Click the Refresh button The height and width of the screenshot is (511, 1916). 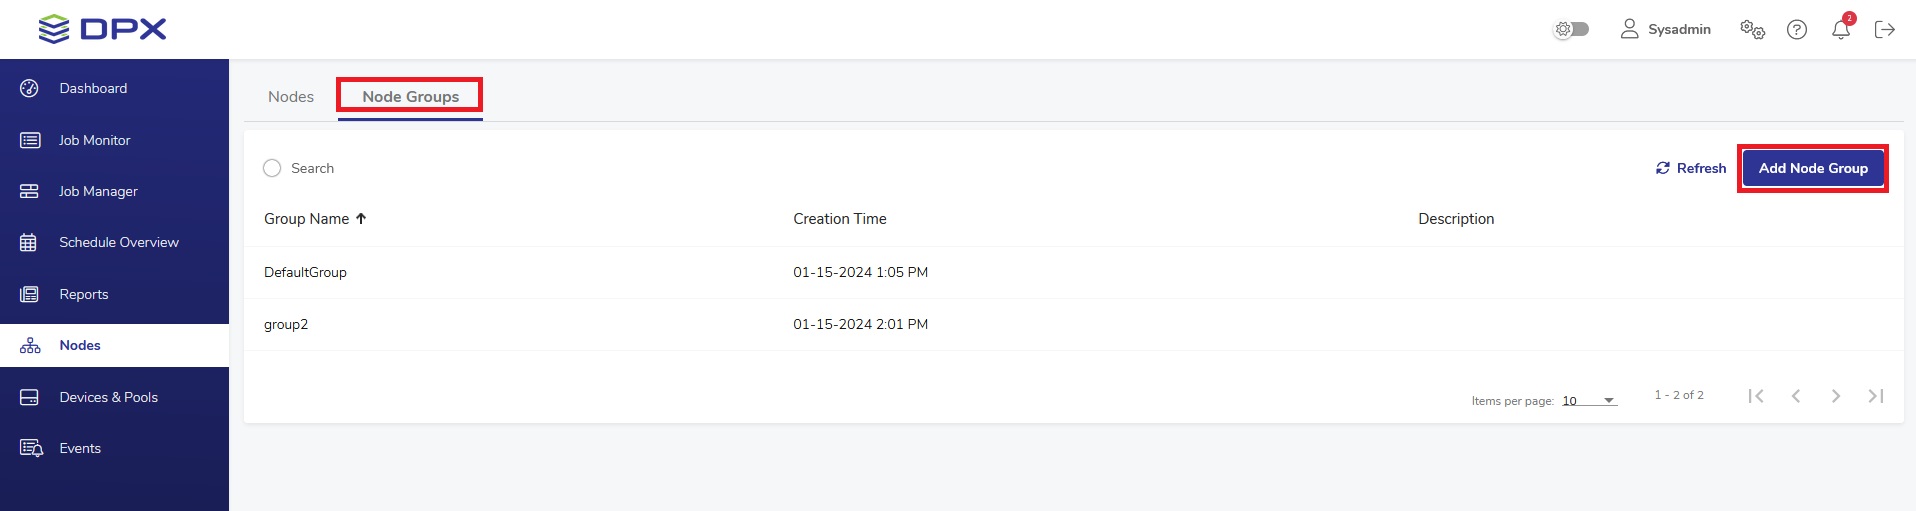pos(1690,168)
